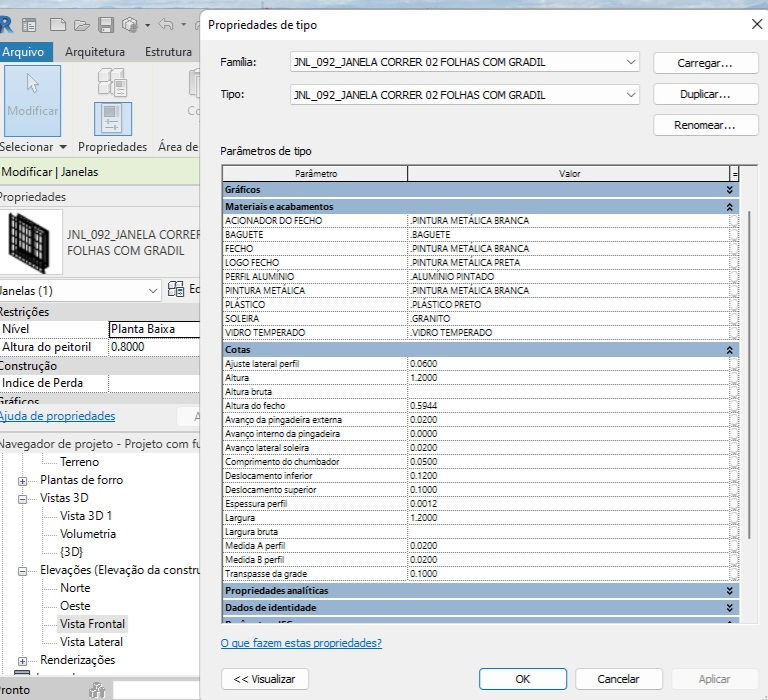
Task: Expand the Gráficos parameter group
Action: 729,190
